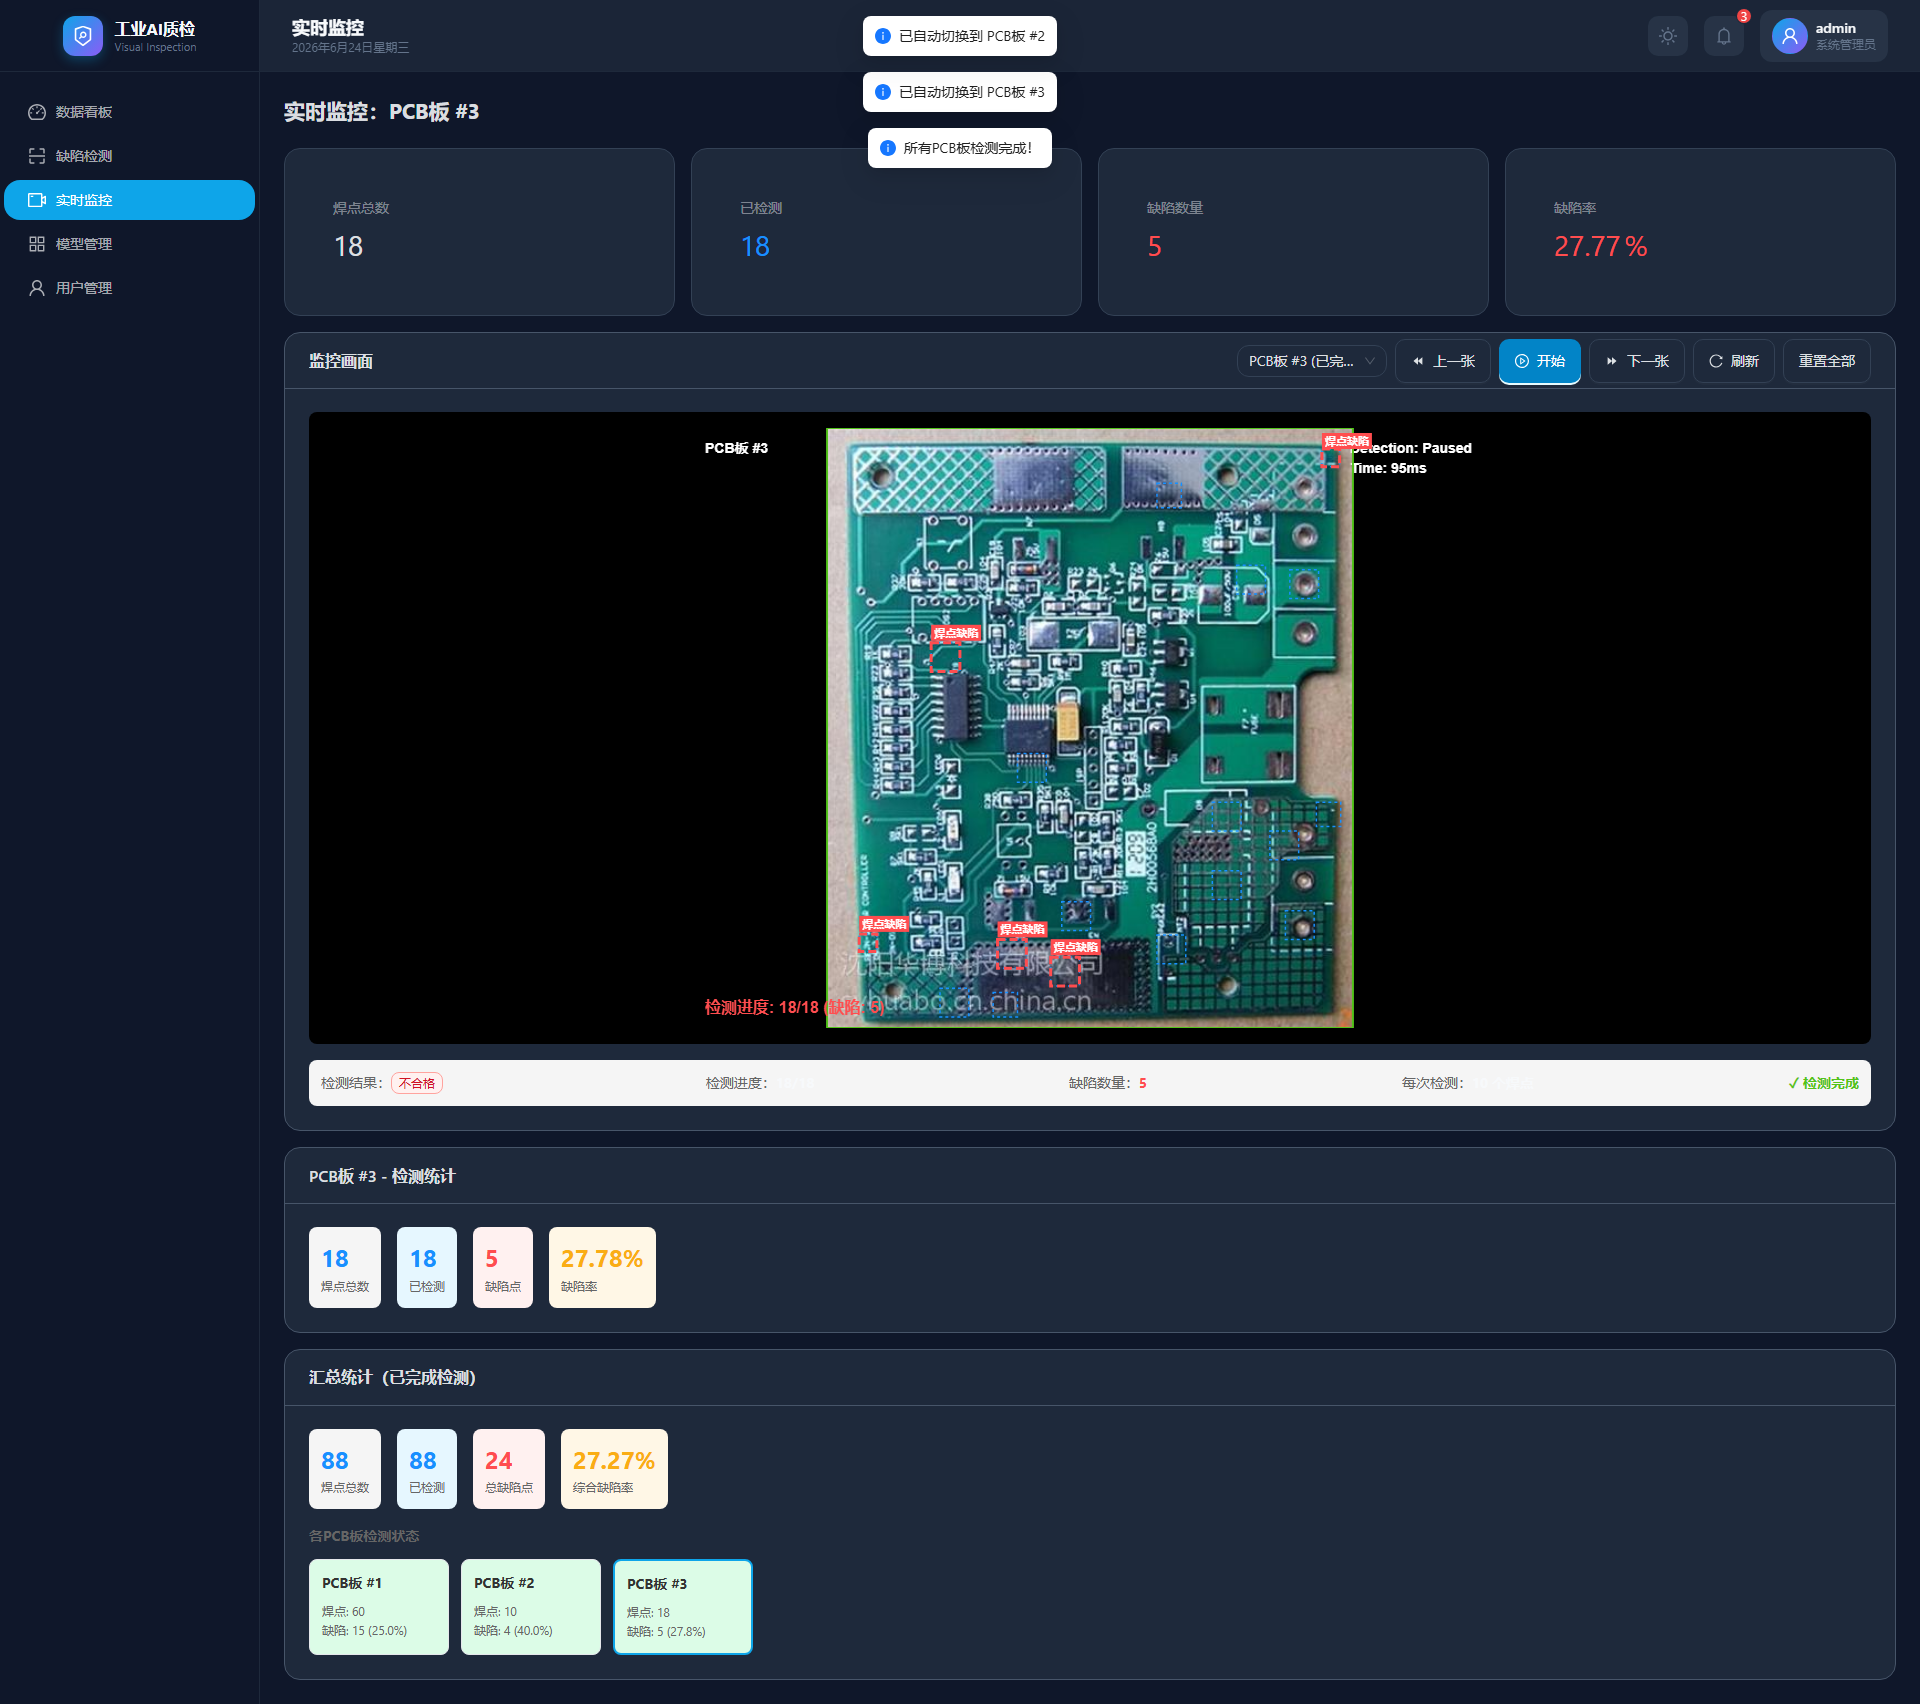The width and height of the screenshot is (1920, 1704).
Task: Click the 缺陷检测 scan frame icon
Action: [37, 156]
